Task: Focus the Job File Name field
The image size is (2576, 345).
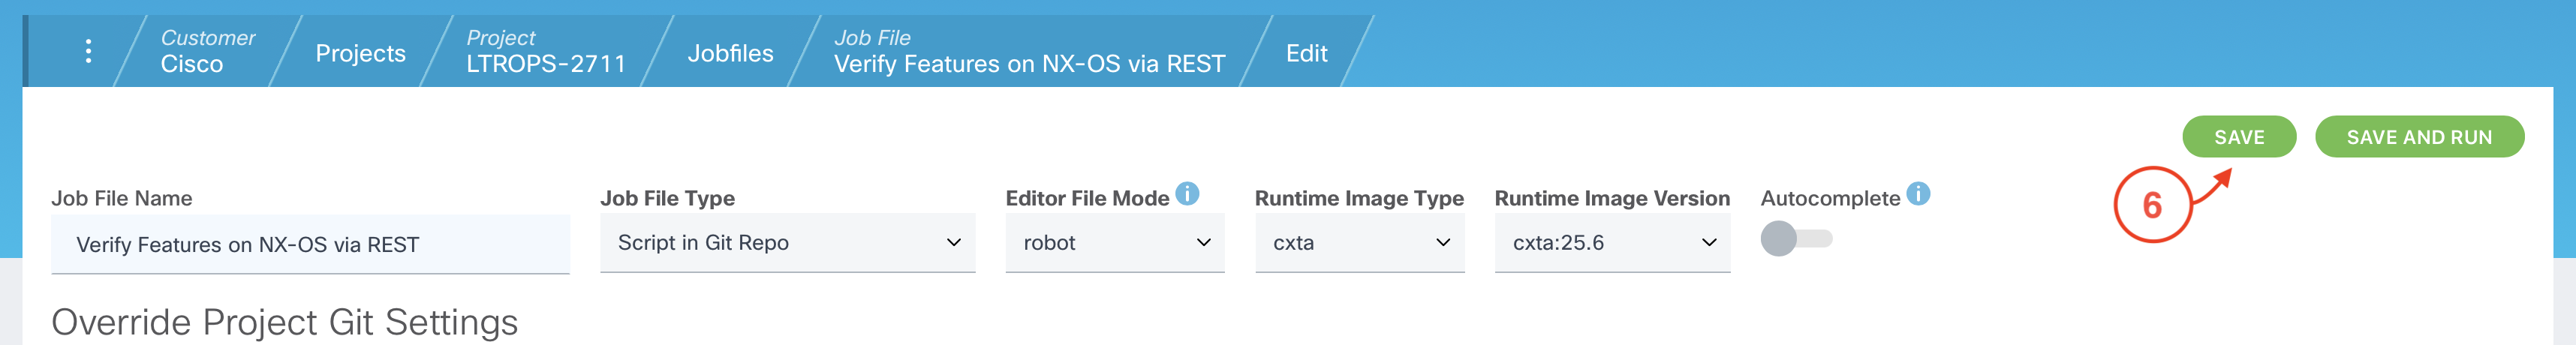Action: coord(310,245)
